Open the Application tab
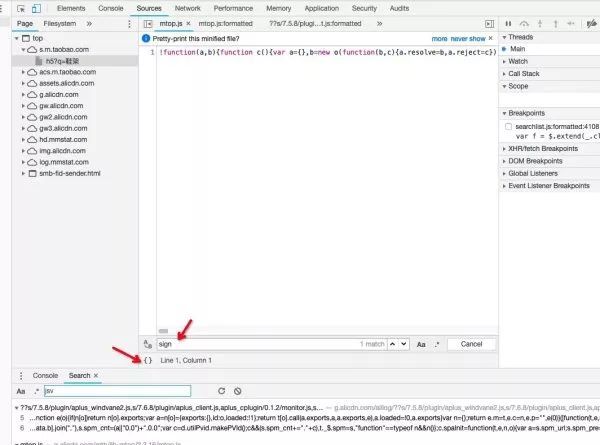The image size is (600, 445). pyautogui.click(x=322, y=8)
